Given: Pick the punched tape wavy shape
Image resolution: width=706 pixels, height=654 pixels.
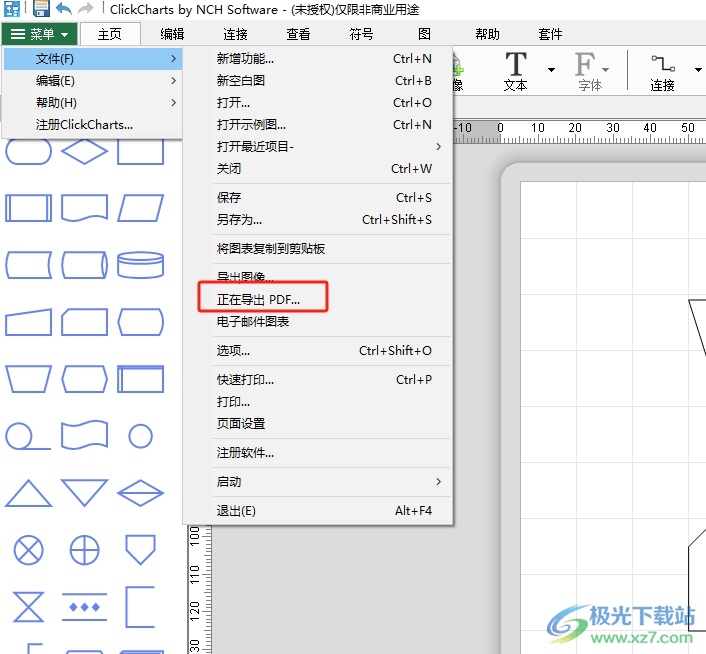Looking at the screenshot, I should tap(84, 436).
